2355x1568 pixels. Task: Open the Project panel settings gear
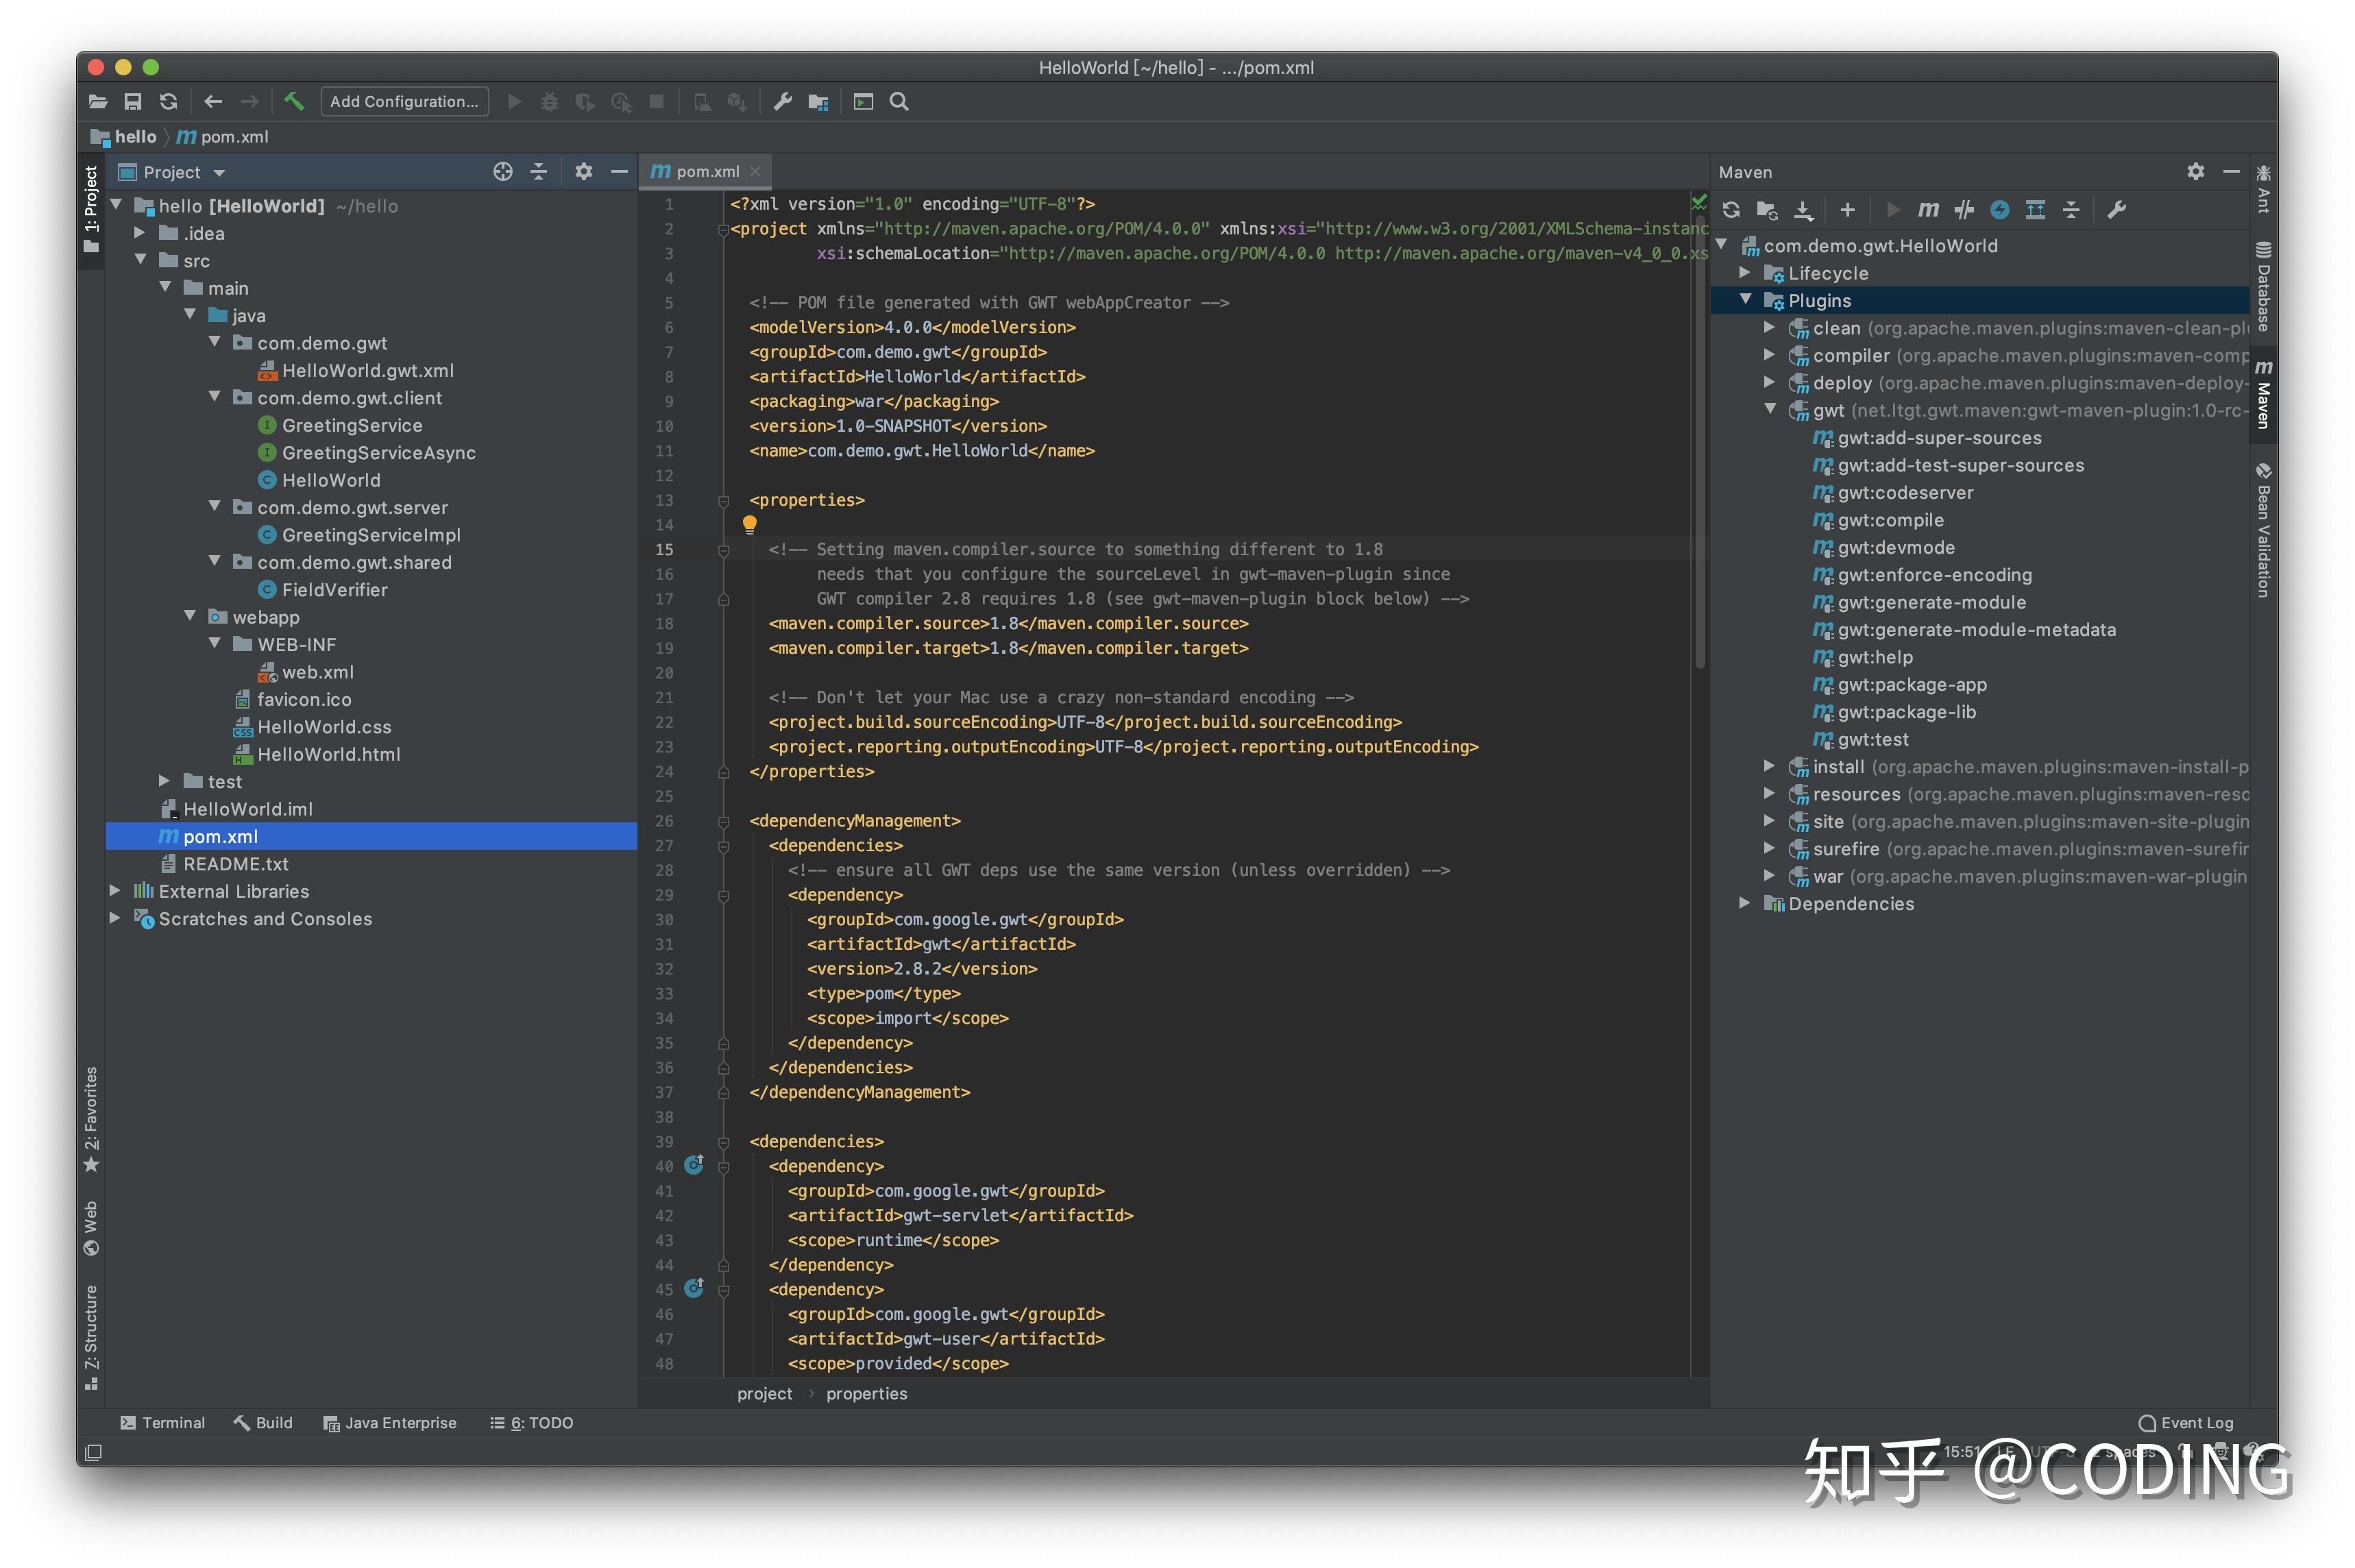click(583, 171)
